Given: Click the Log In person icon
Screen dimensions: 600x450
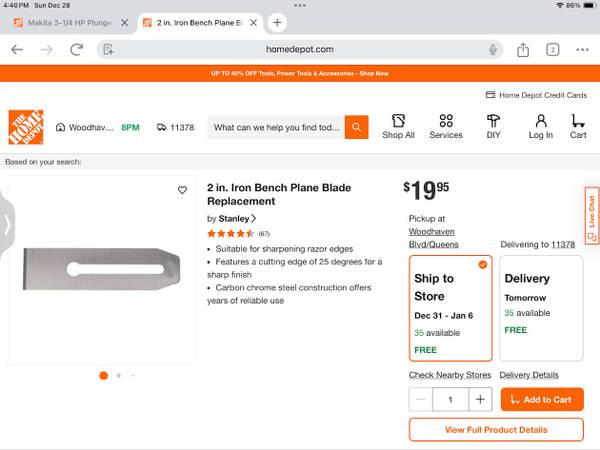Looking at the screenshot, I should pyautogui.click(x=540, y=121).
